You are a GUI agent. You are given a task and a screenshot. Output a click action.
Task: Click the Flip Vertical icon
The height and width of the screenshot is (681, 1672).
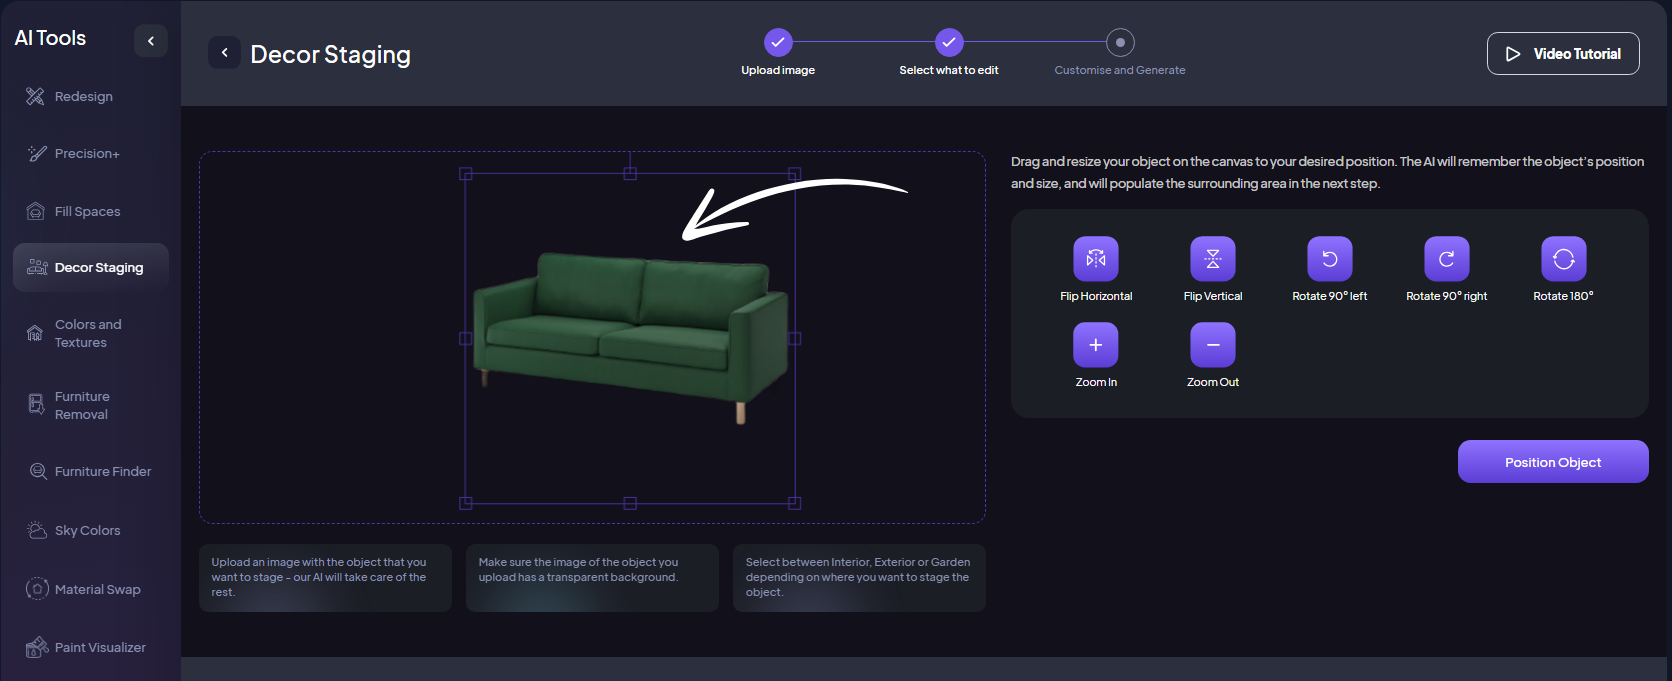(1212, 259)
